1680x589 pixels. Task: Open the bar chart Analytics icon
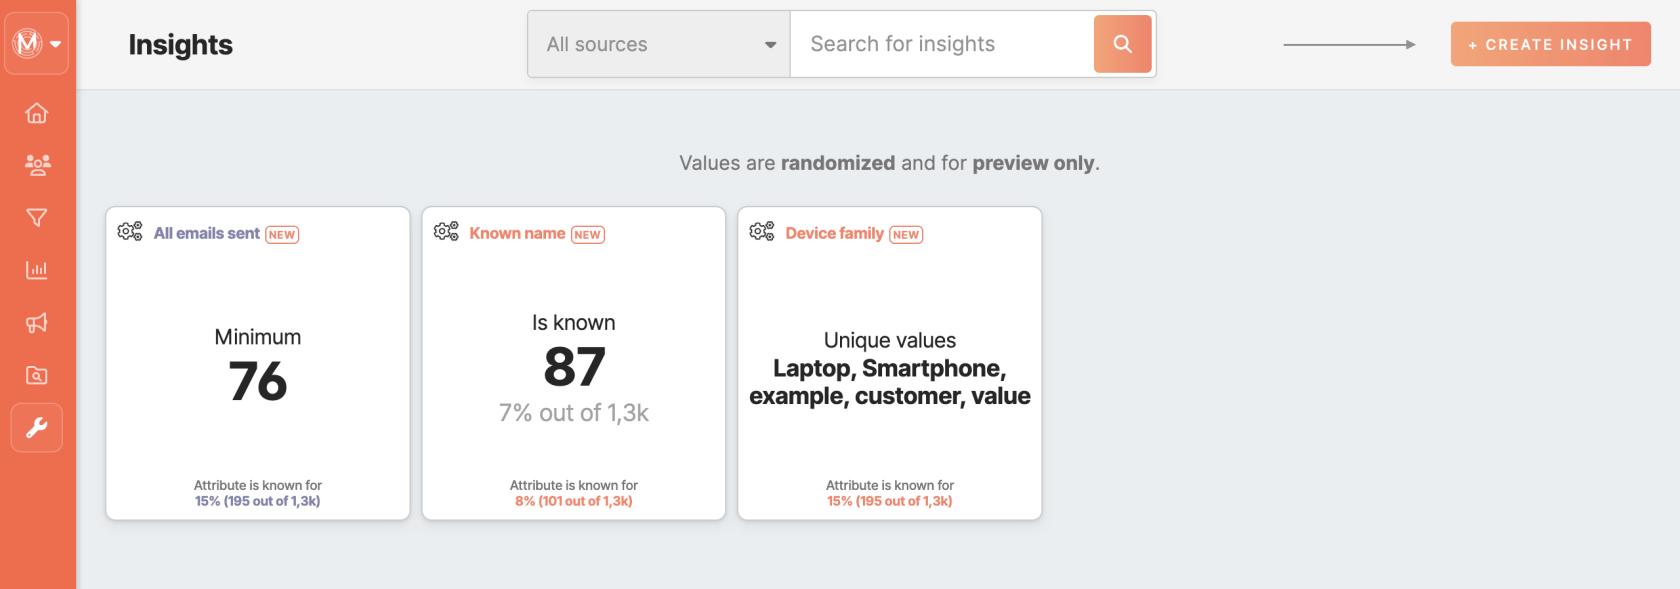click(37, 270)
